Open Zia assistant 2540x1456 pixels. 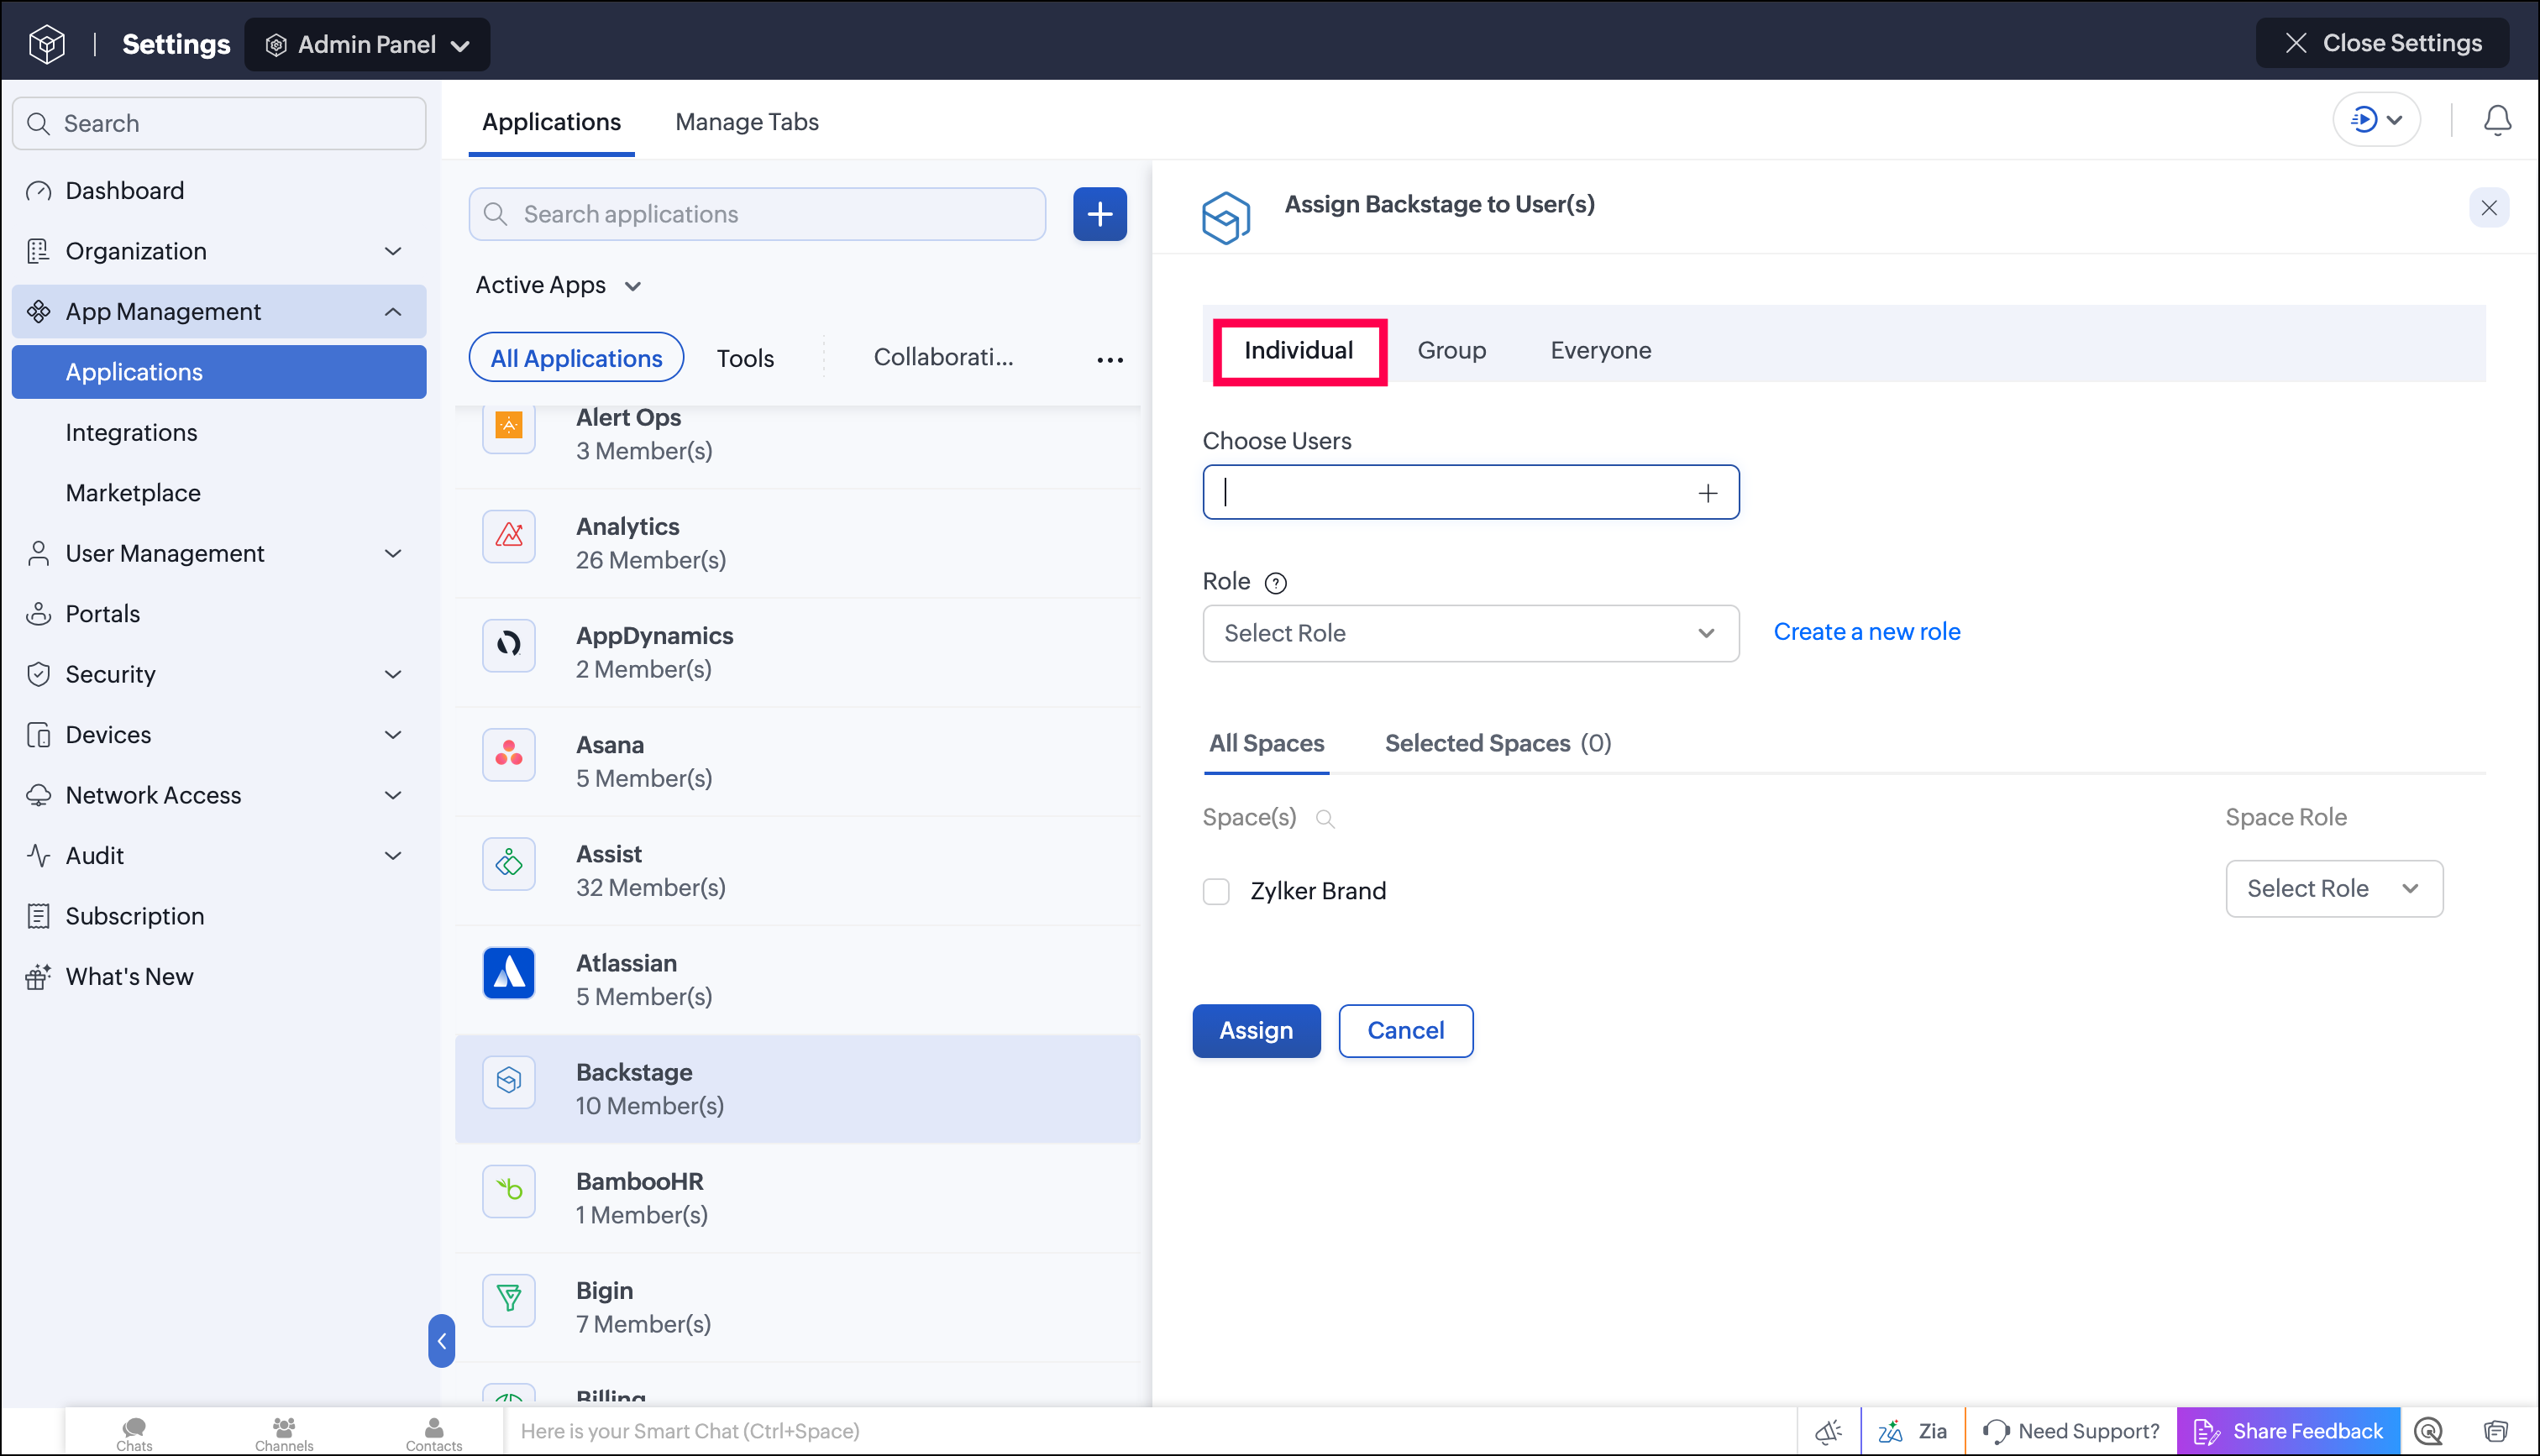pyautogui.click(x=1912, y=1431)
